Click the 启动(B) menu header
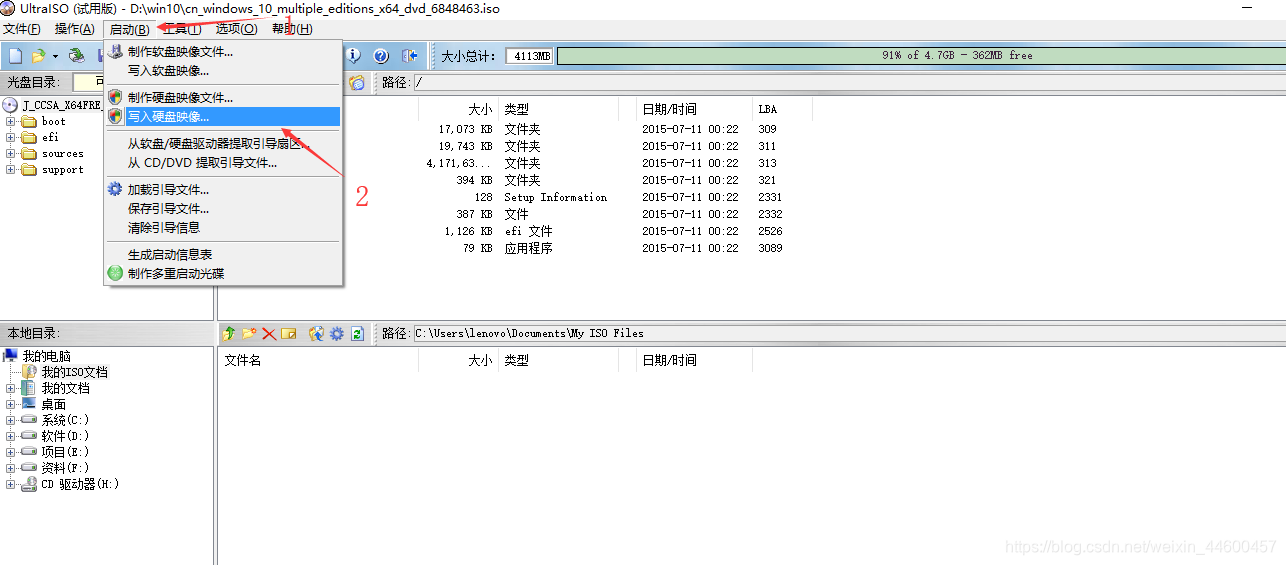1286x565 pixels. coord(130,29)
